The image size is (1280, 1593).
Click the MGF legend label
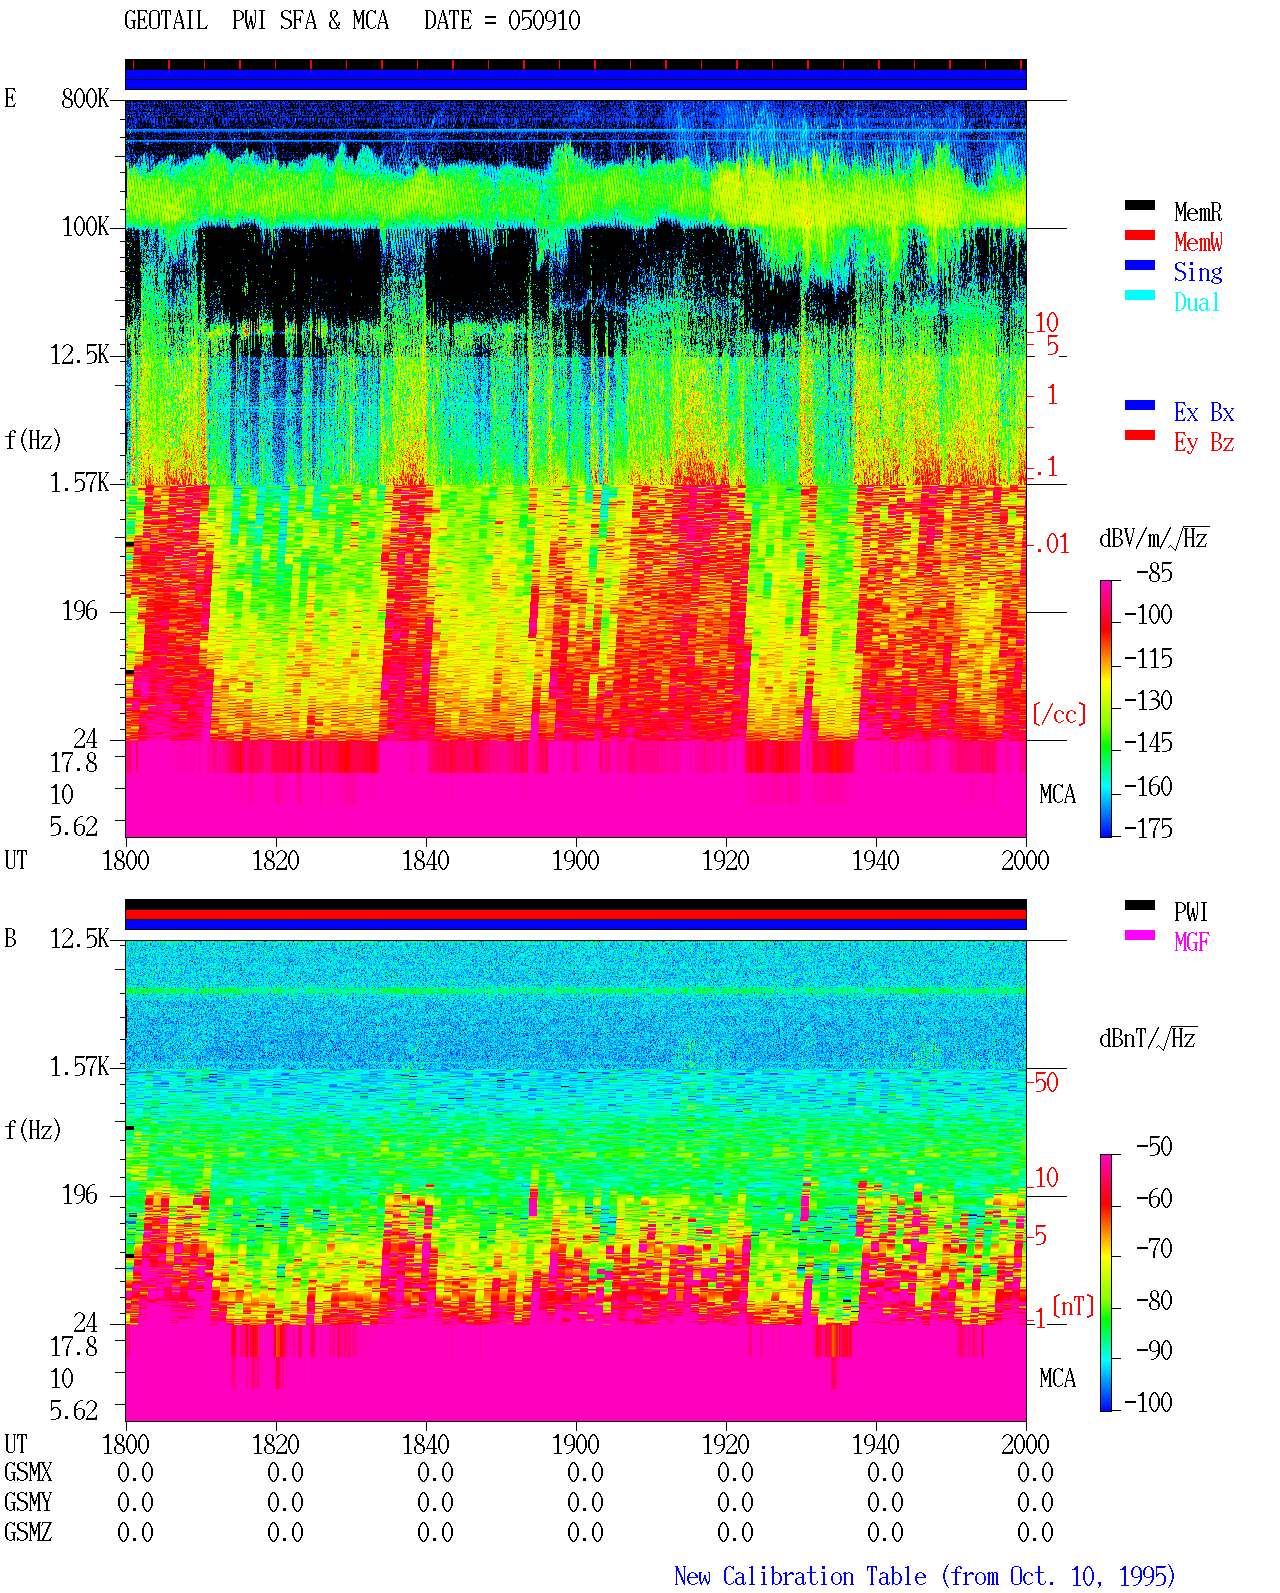[1192, 942]
